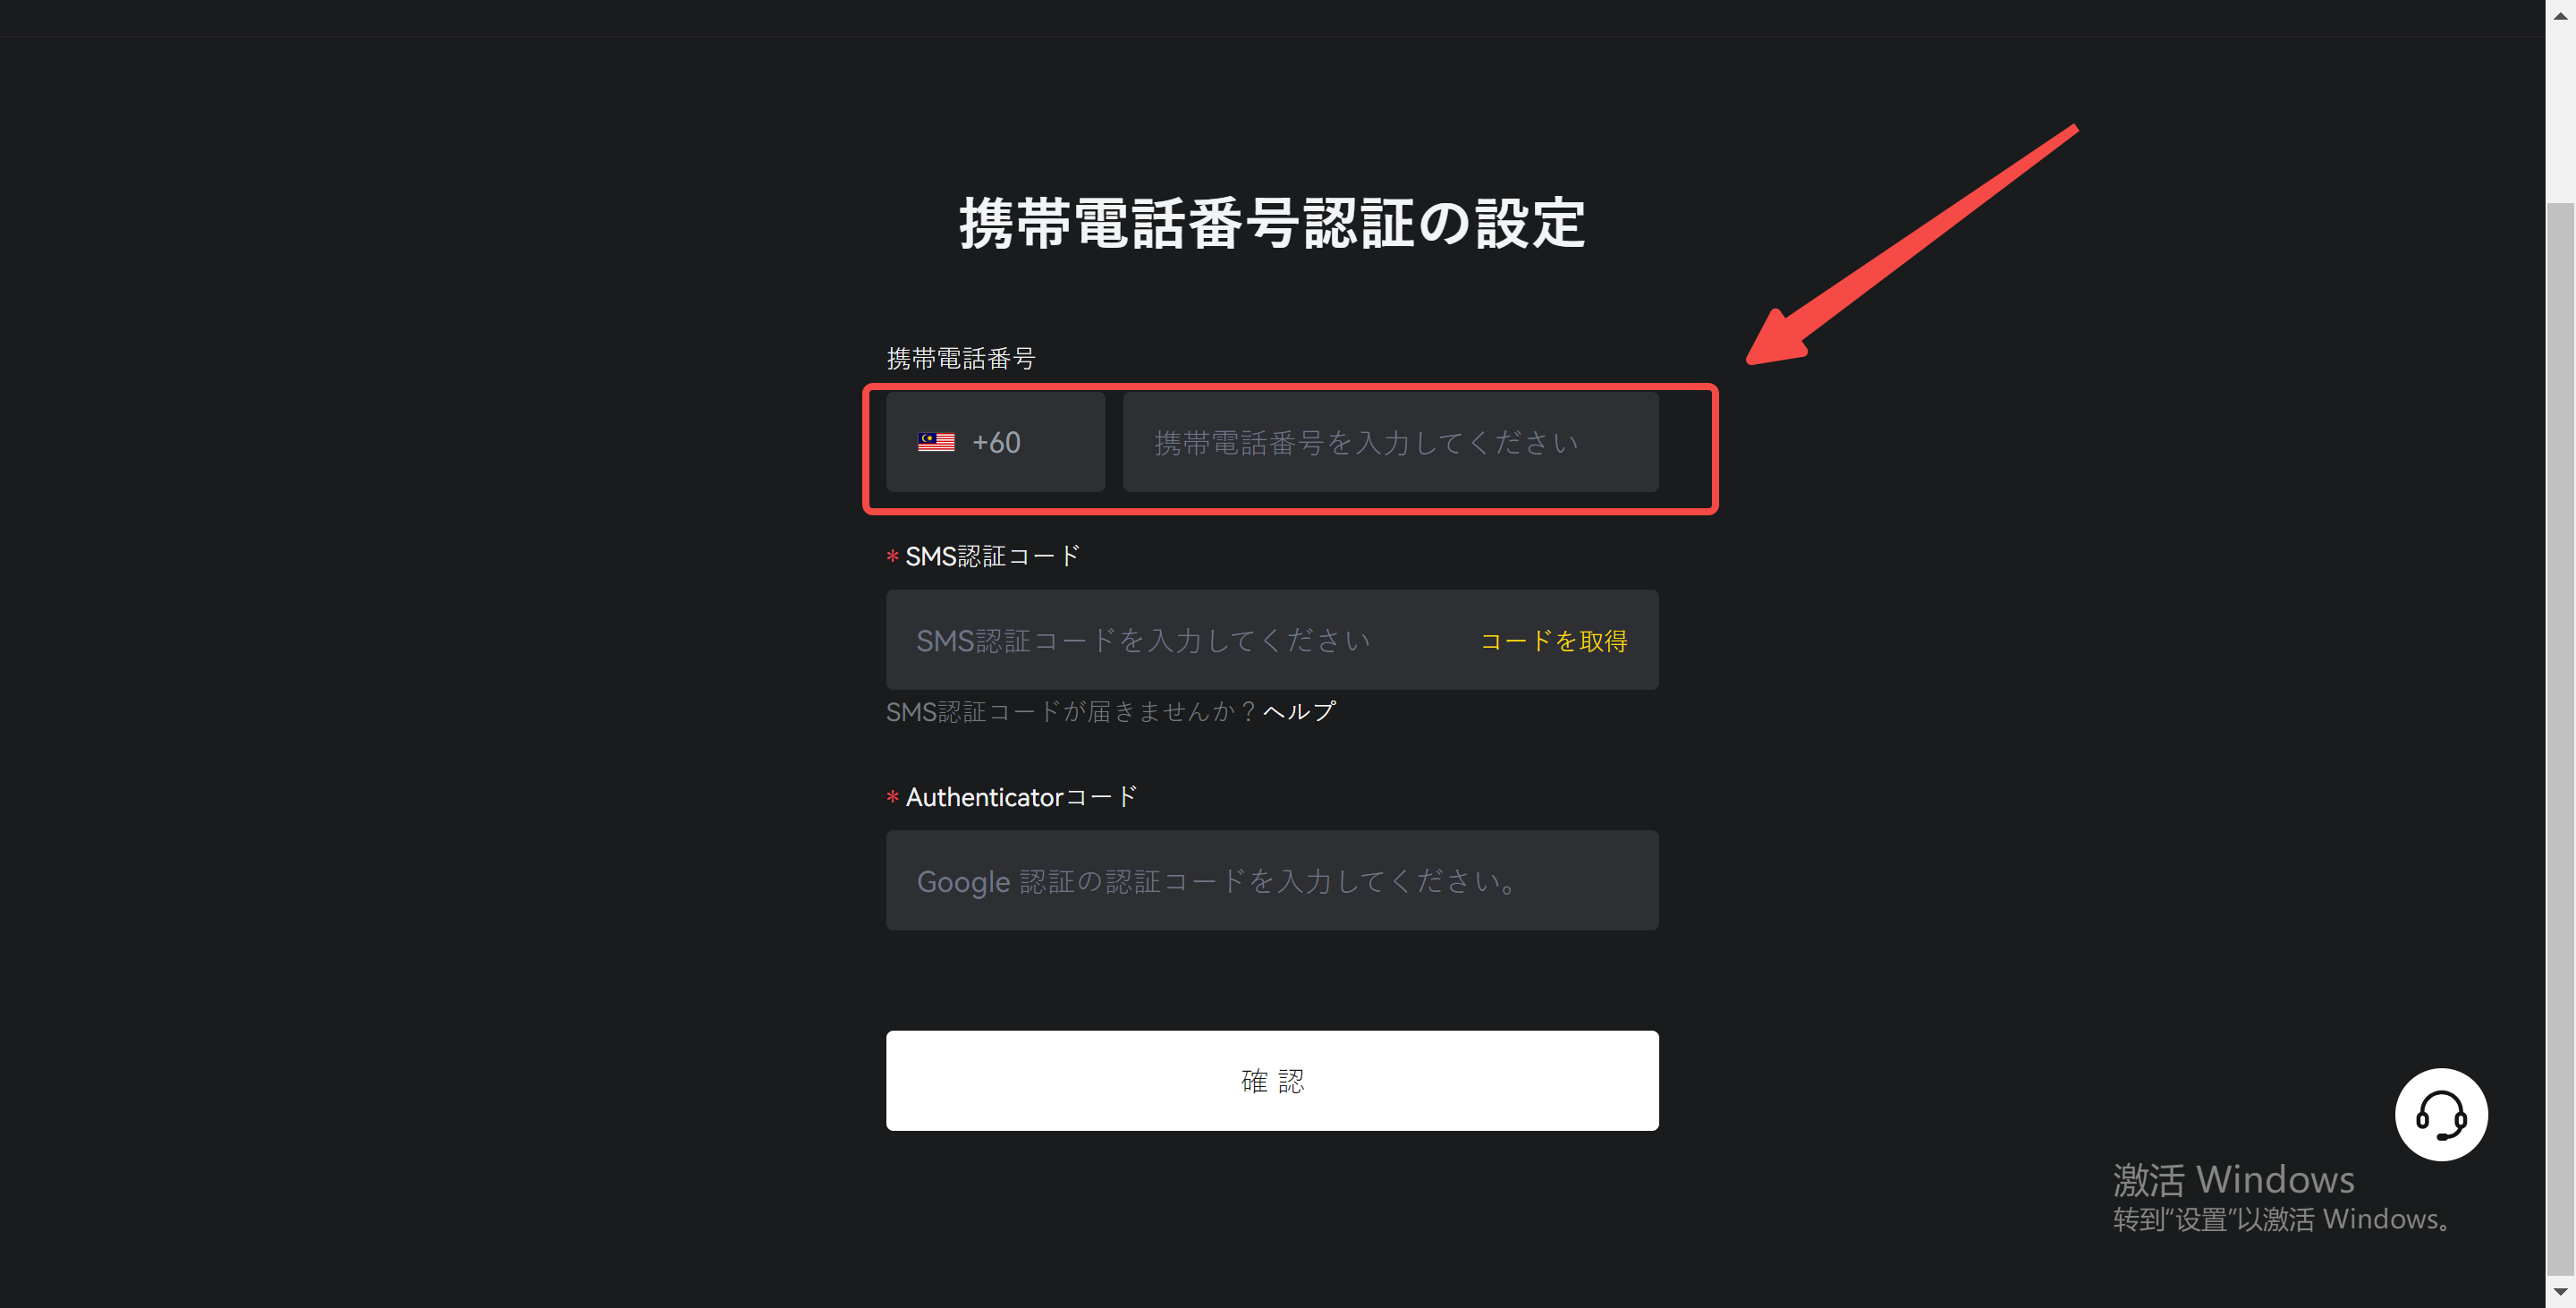Viewport: 2576px width, 1308px height.
Task: Click the SMS認証コード field label
Action: [x=992, y=556]
